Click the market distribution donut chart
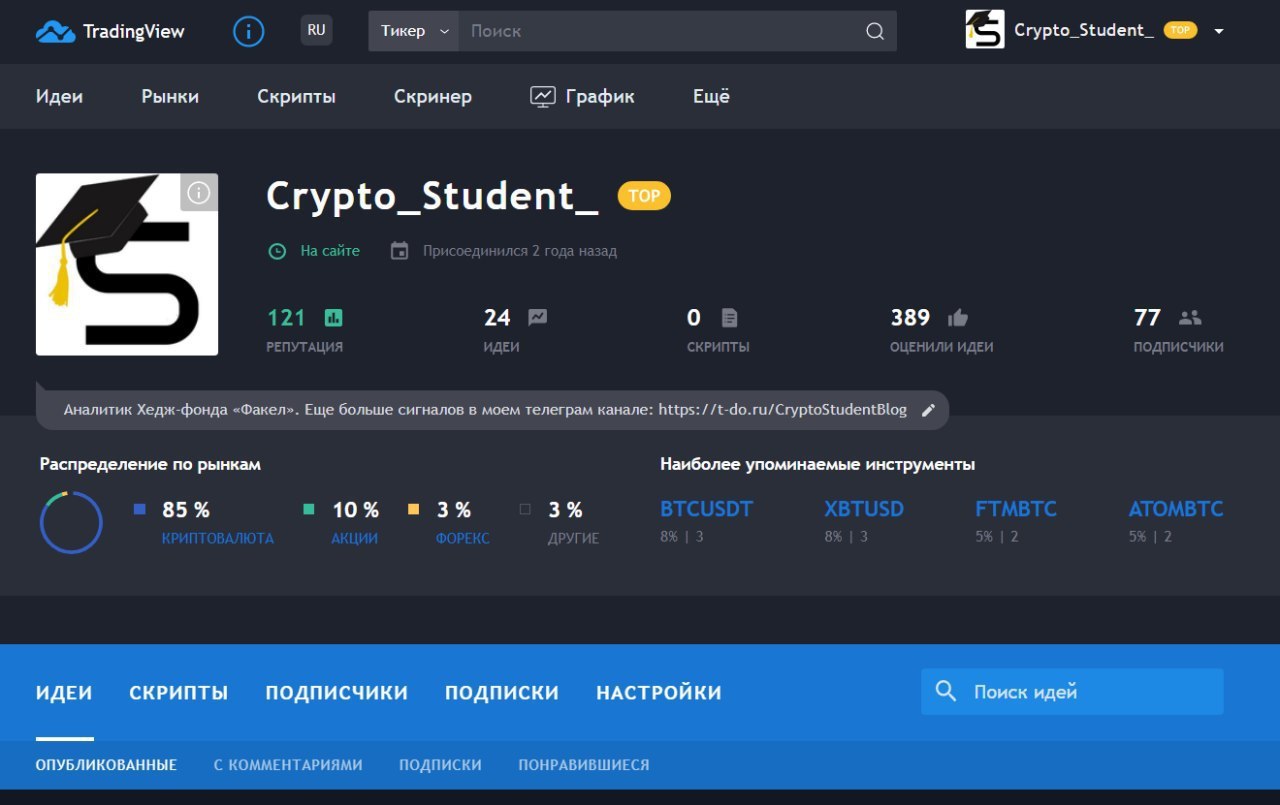 click(x=71, y=522)
